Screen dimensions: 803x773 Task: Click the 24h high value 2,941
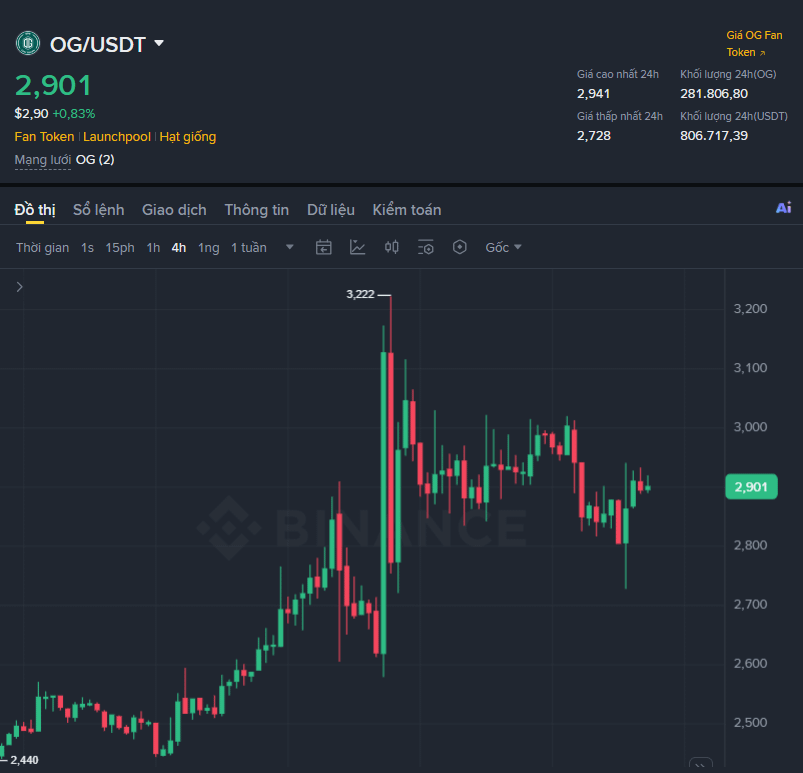pyautogui.click(x=594, y=94)
